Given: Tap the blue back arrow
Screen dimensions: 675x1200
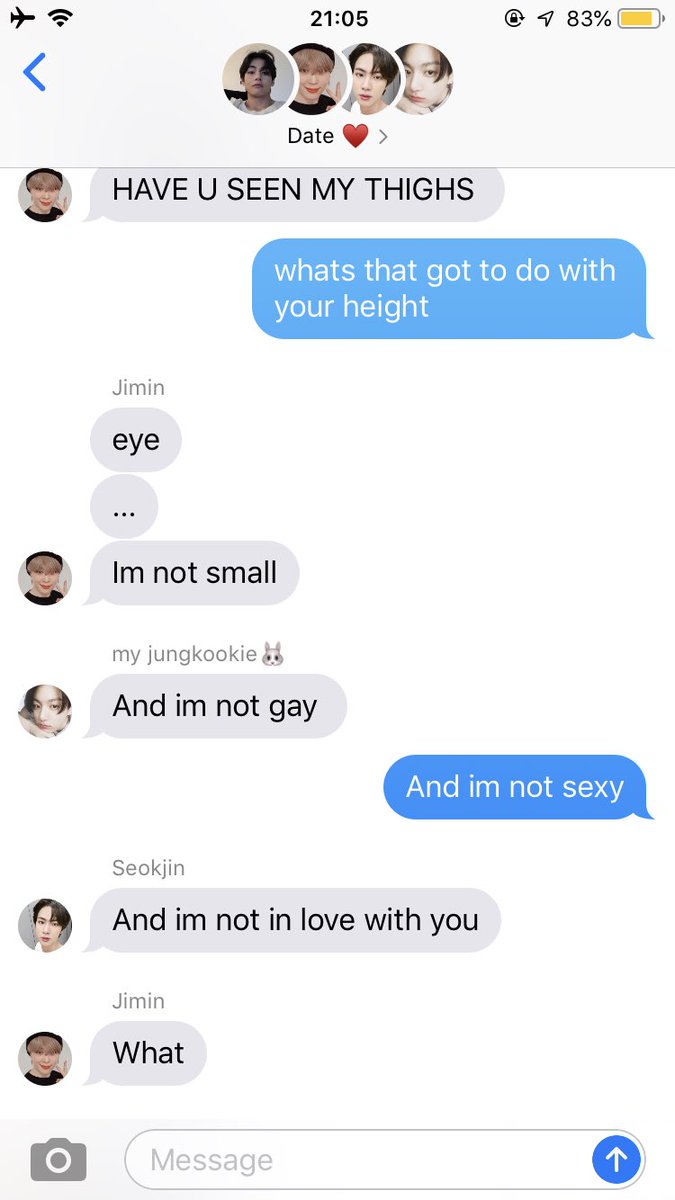Looking at the screenshot, I should (35, 72).
